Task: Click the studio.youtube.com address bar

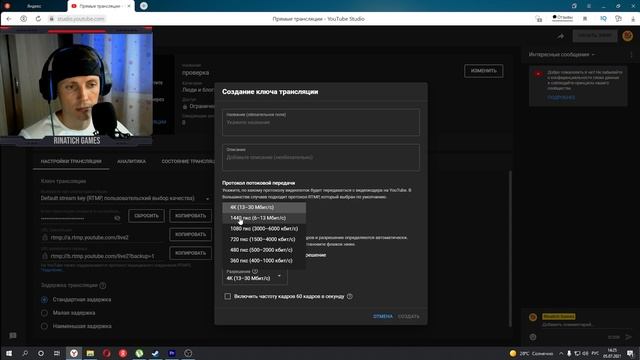Action: point(81,19)
